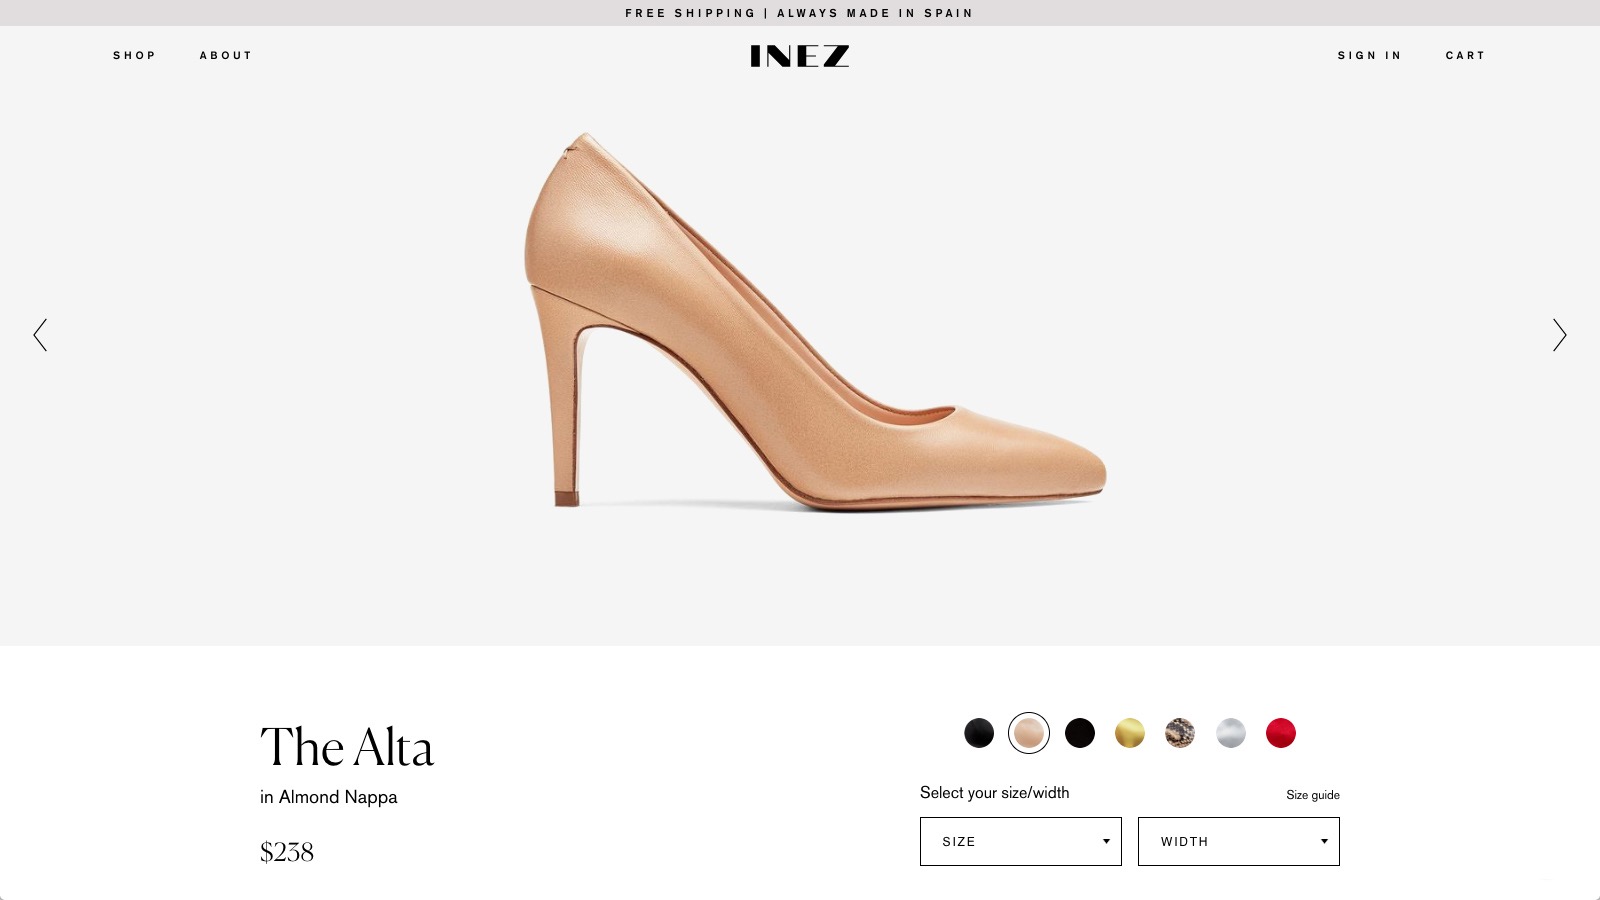Open the SHOP menu

[x=135, y=55]
